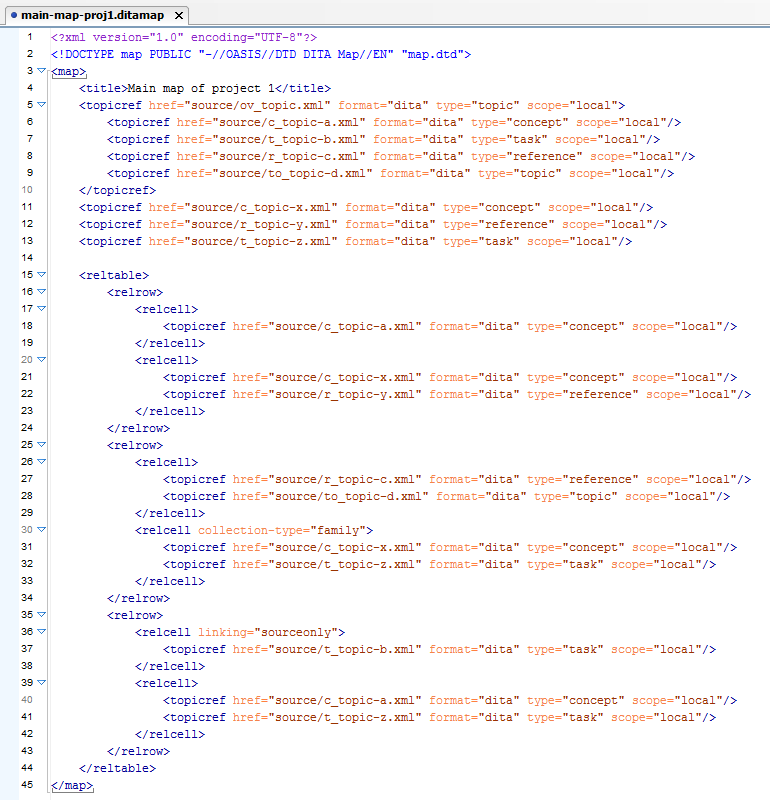Click line number 14 in the gutter
The width and height of the screenshot is (770, 800).
(x=28, y=258)
